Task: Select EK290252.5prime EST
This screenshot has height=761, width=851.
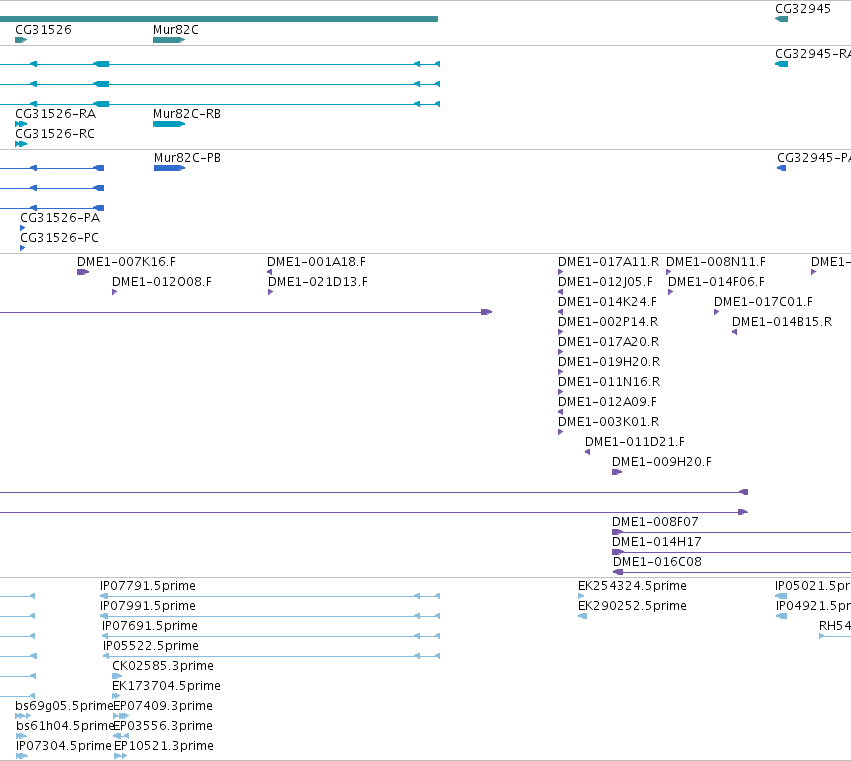Action: [582, 616]
